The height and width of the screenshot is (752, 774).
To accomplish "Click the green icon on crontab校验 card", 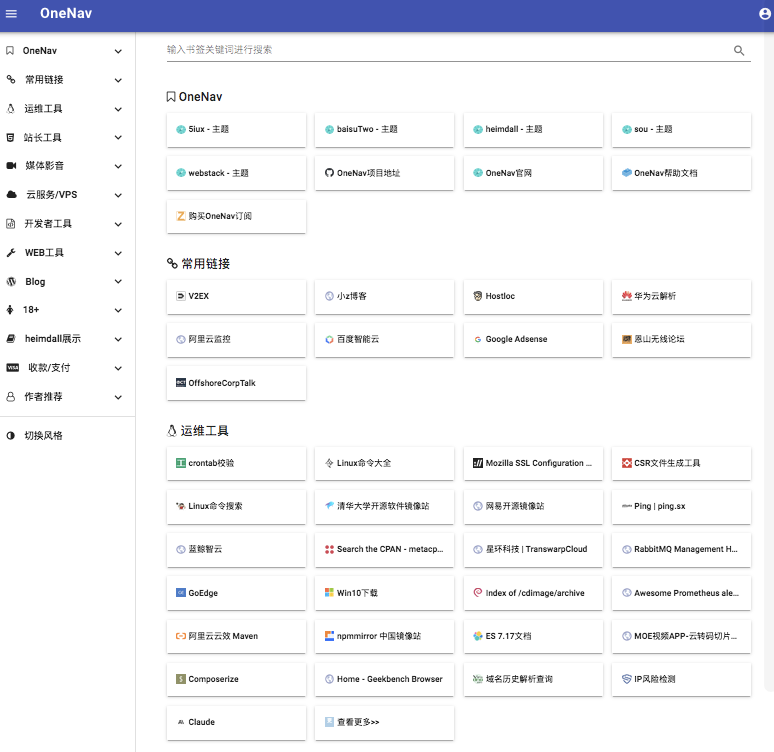I will click(x=181, y=463).
